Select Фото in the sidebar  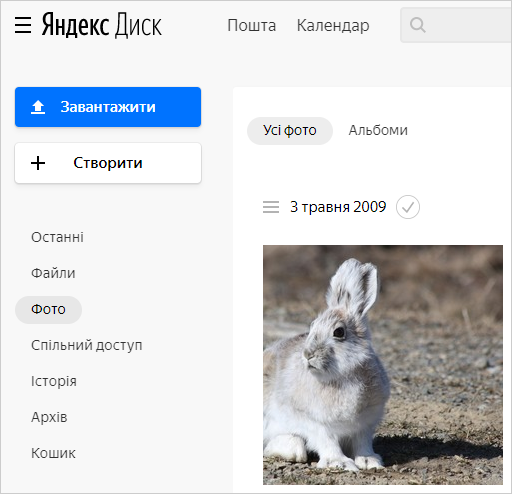(48, 310)
